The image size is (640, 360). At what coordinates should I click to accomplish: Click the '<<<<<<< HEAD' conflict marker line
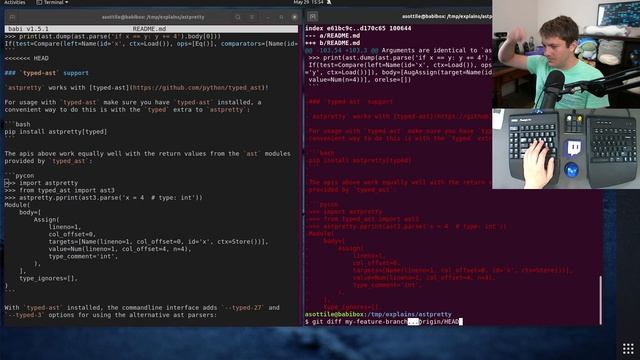27,58
